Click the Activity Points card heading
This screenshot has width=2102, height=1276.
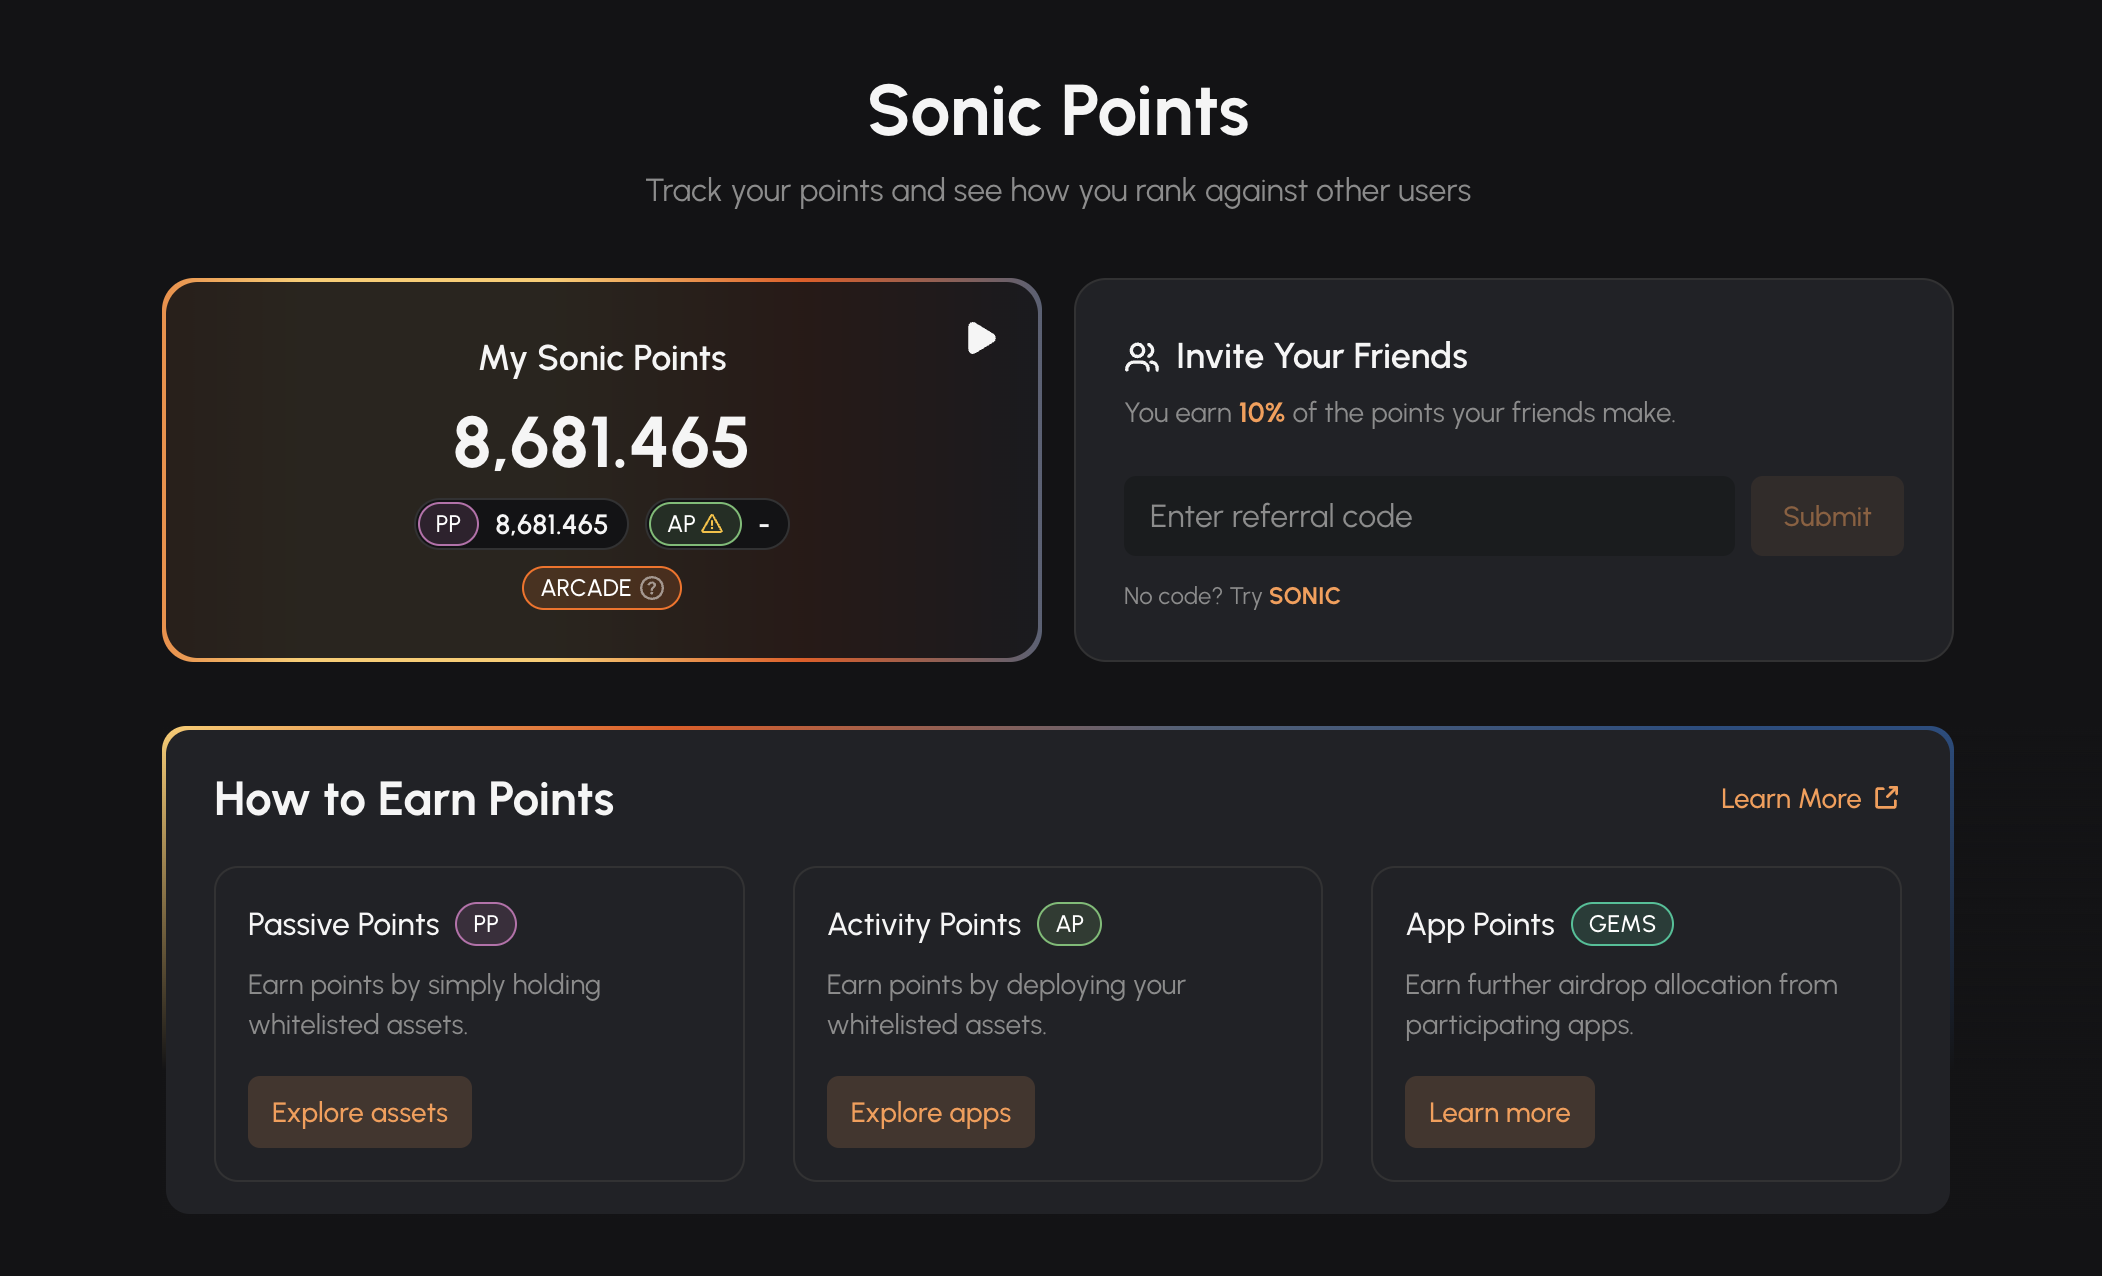pyautogui.click(x=924, y=924)
